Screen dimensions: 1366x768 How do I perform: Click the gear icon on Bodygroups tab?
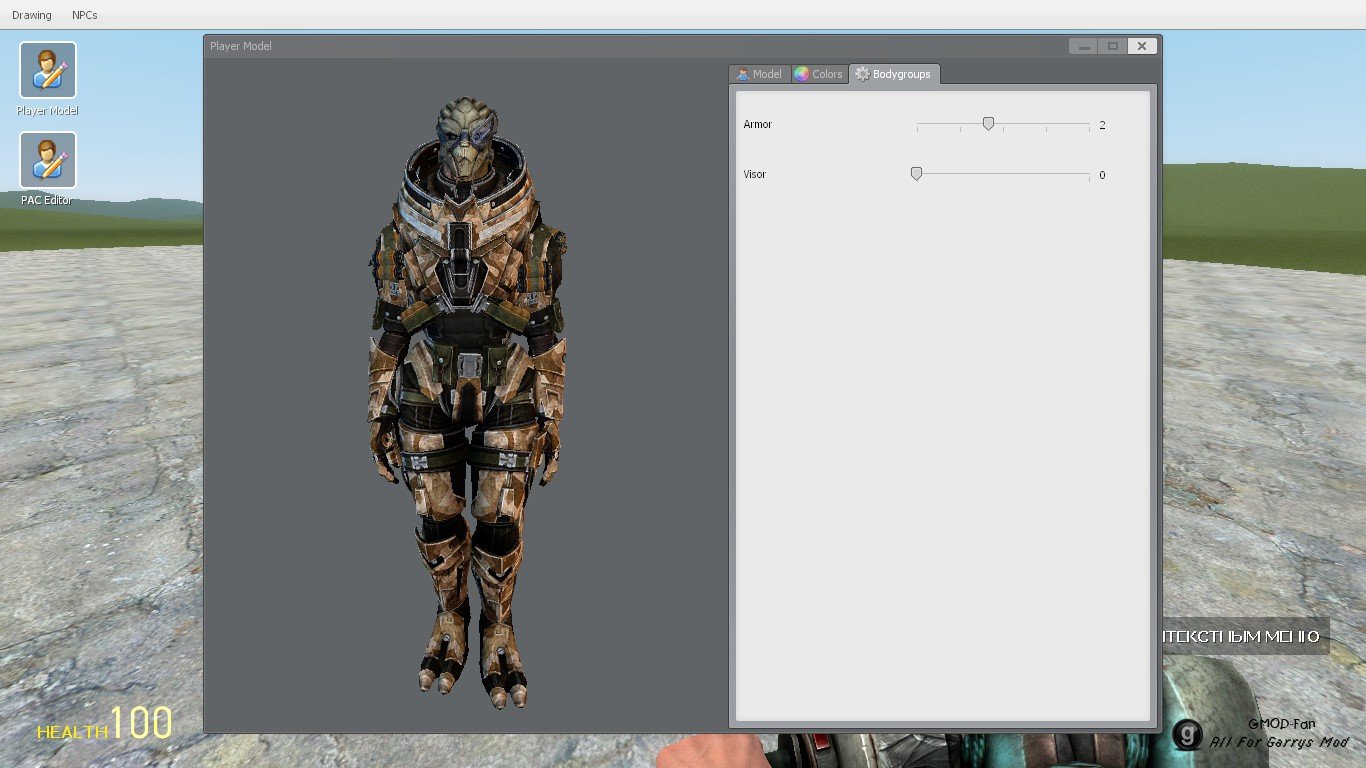pyautogui.click(x=862, y=75)
